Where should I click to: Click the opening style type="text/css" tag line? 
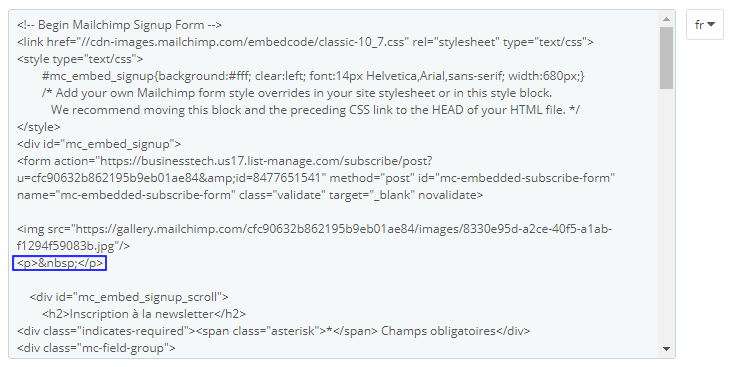(80, 59)
